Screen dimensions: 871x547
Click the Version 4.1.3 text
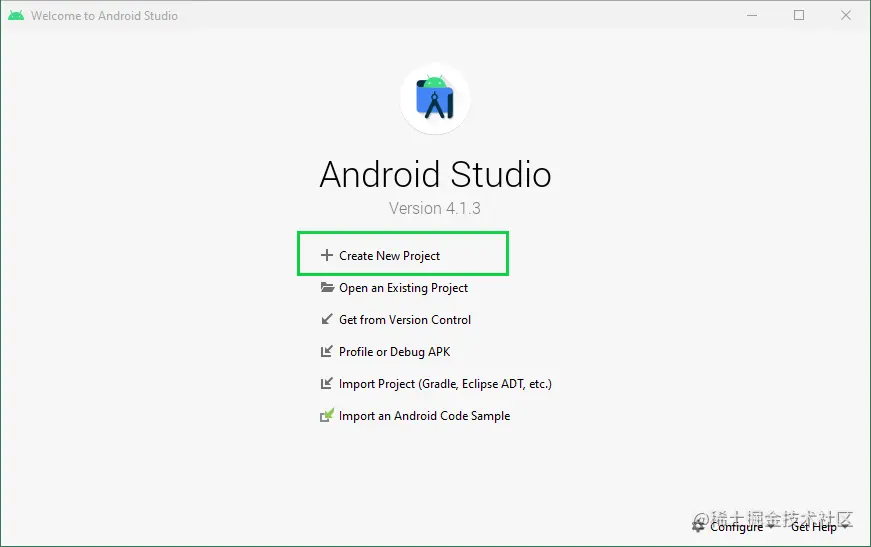coord(434,208)
